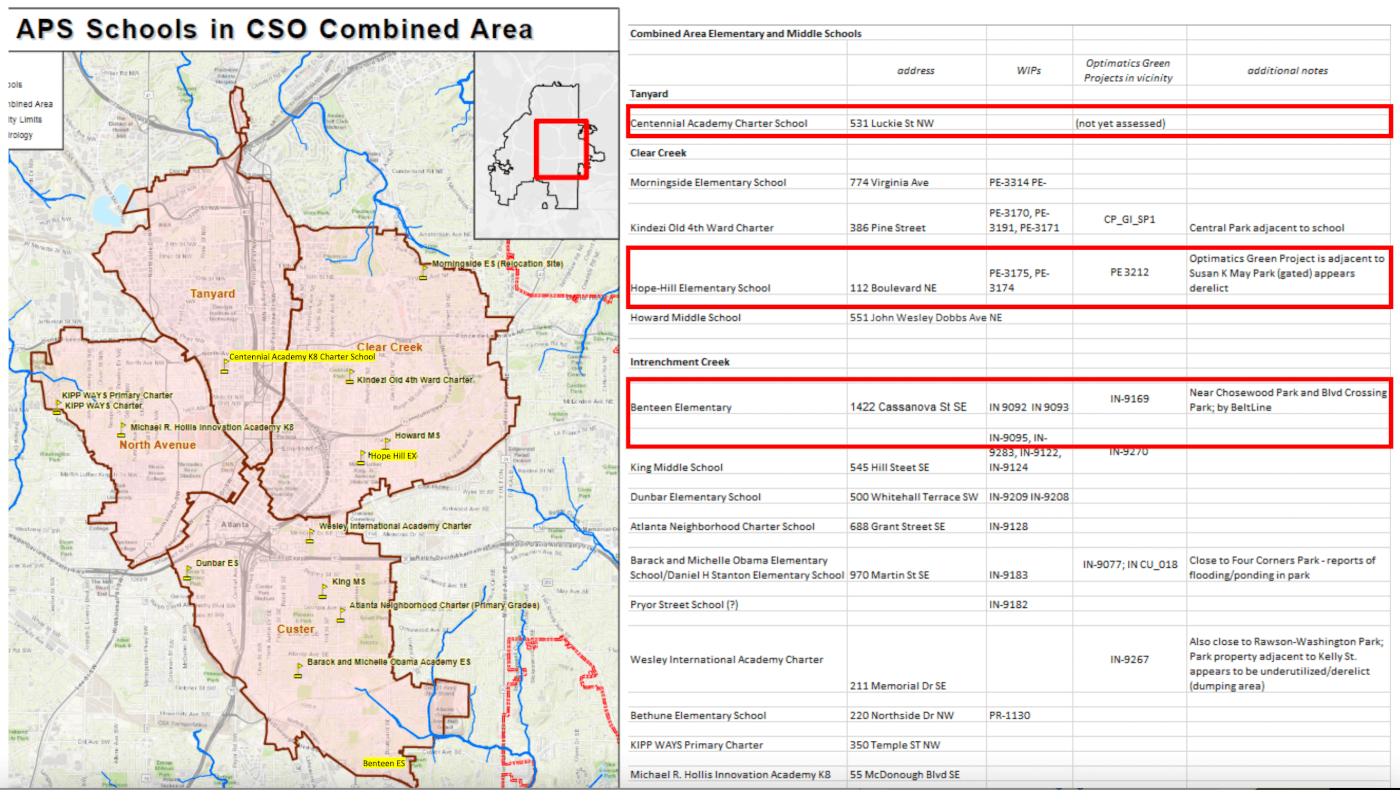Select the Benteen Elementary cell in the table
Screen dimensions: 1400x790
tap(680, 407)
